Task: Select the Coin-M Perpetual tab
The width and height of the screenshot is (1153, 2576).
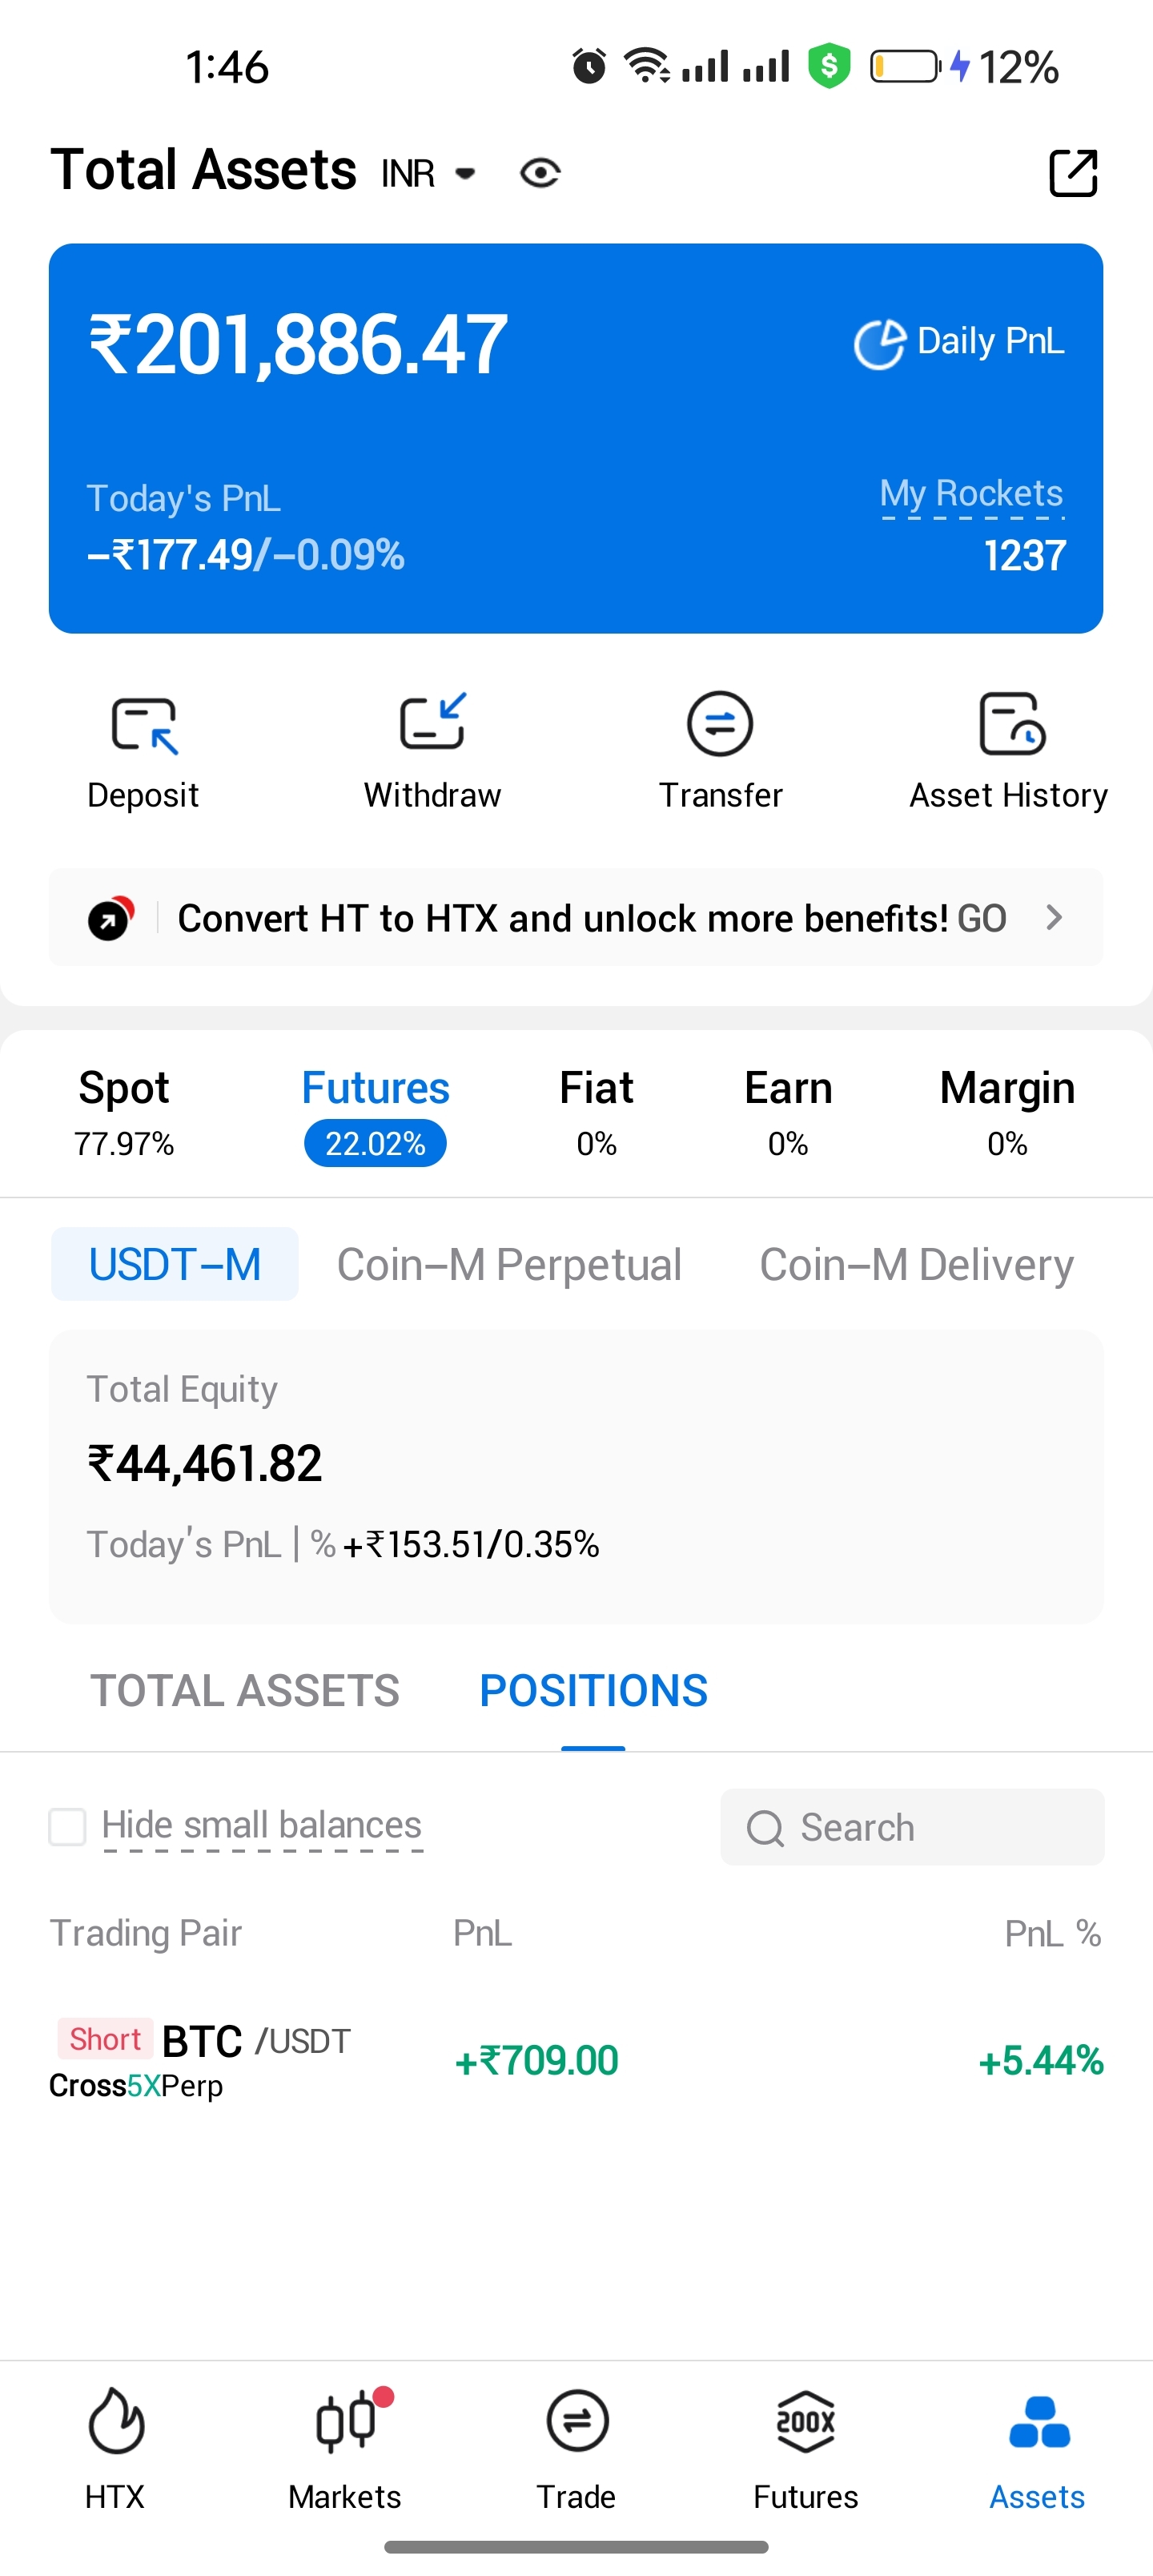Action: (x=509, y=1265)
